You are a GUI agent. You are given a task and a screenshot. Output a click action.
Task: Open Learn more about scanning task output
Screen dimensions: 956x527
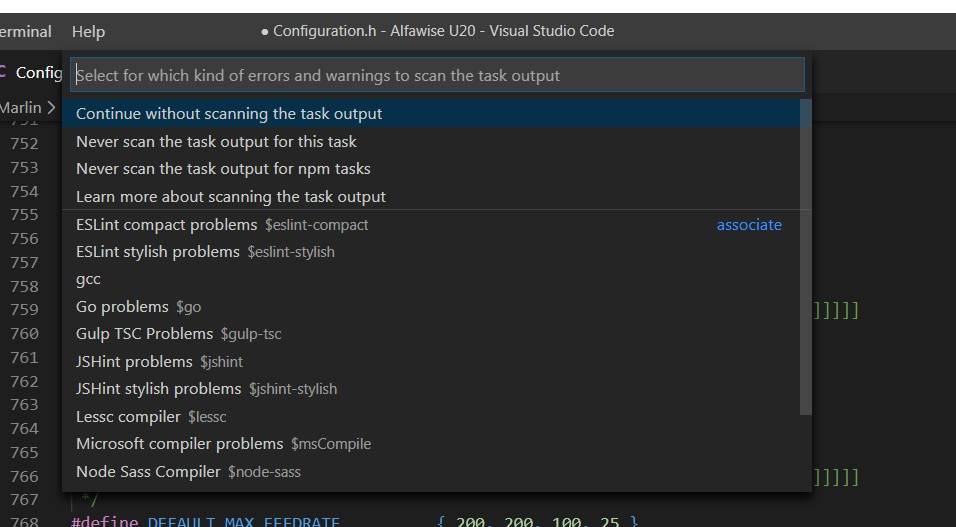pos(231,197)
